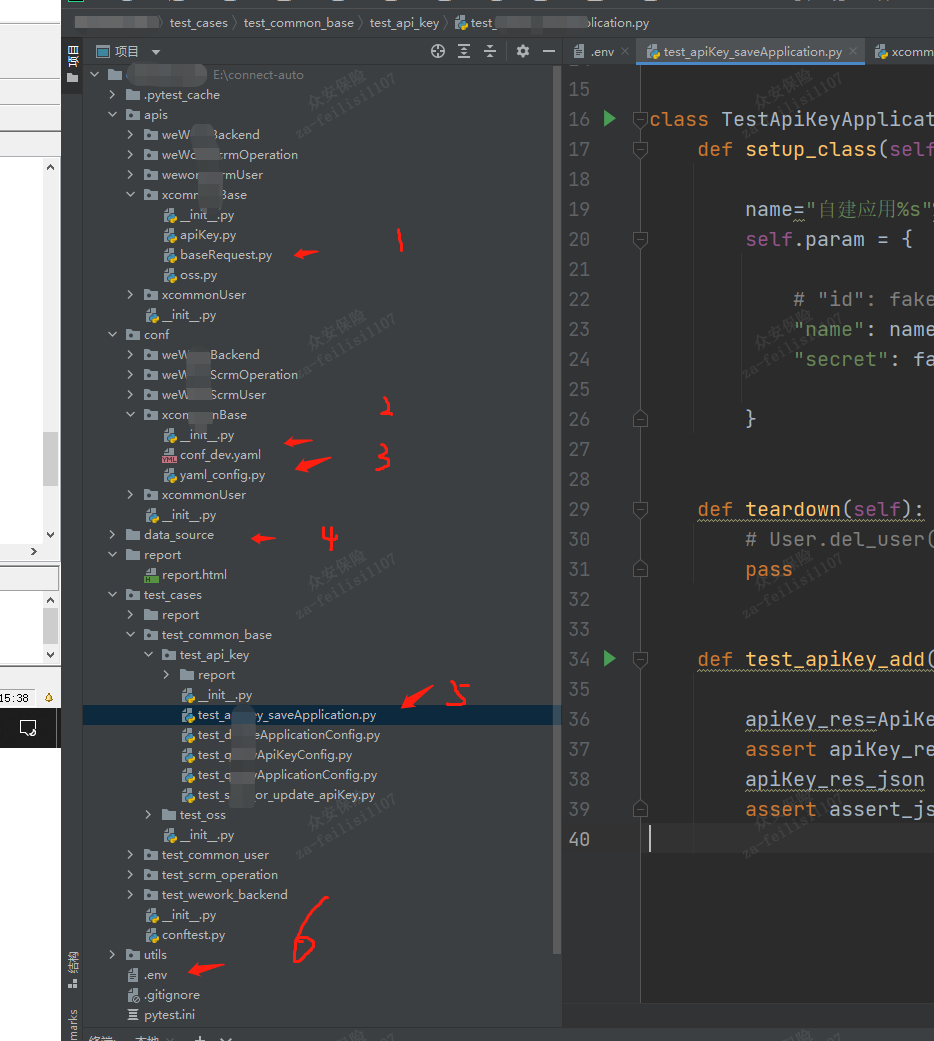Click the 'setup_class' method name

click(x=811, y=149)
